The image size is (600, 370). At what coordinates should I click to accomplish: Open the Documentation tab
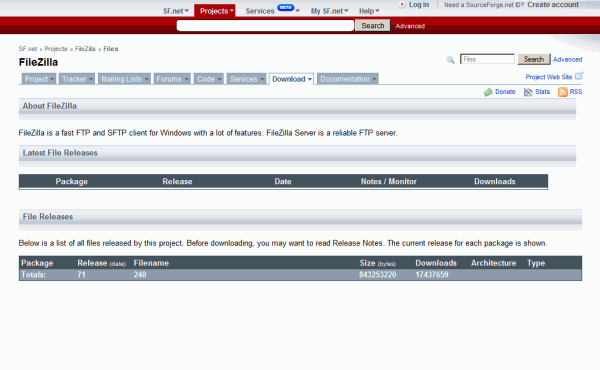[x=347, y=79]
